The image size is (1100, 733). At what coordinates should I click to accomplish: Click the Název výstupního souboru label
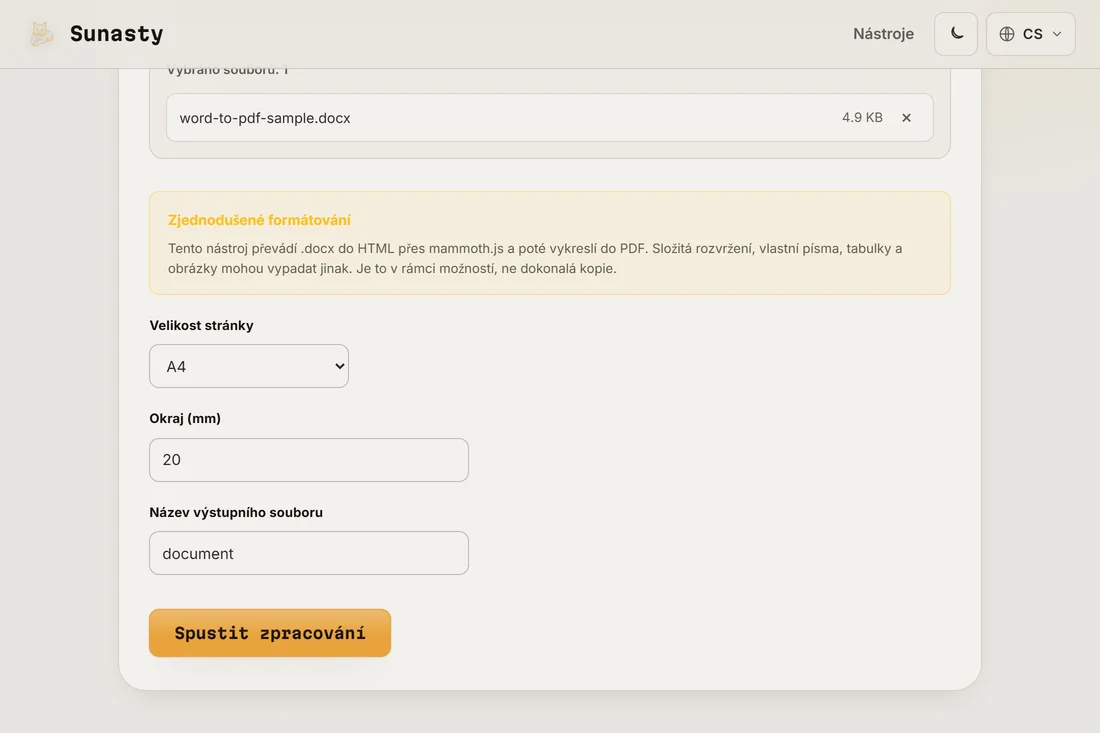(236, 513)
